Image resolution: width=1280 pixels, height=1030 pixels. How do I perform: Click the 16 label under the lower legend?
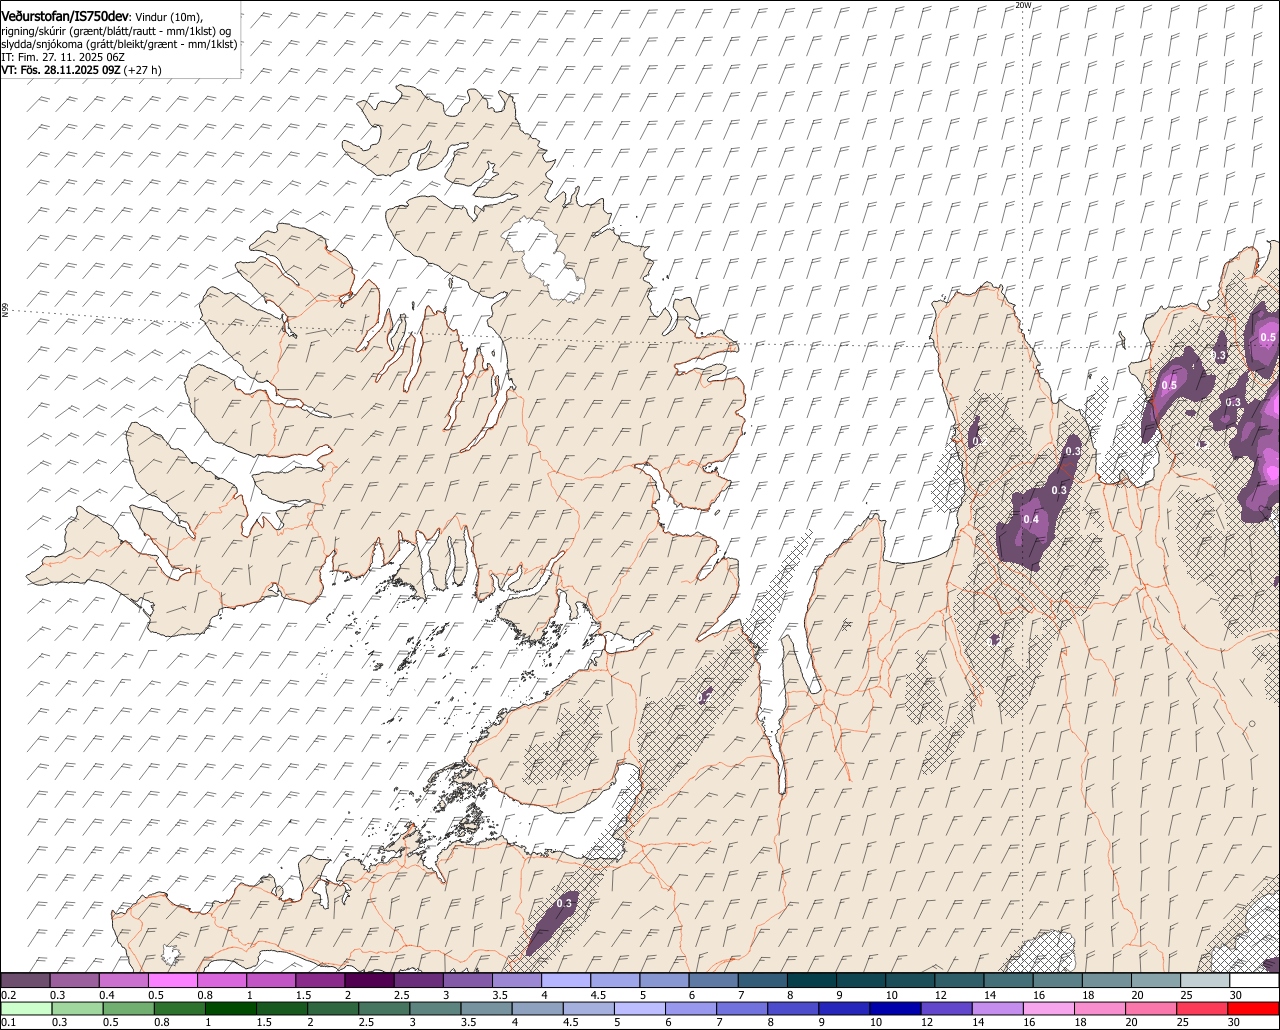pos(1029,1022)
